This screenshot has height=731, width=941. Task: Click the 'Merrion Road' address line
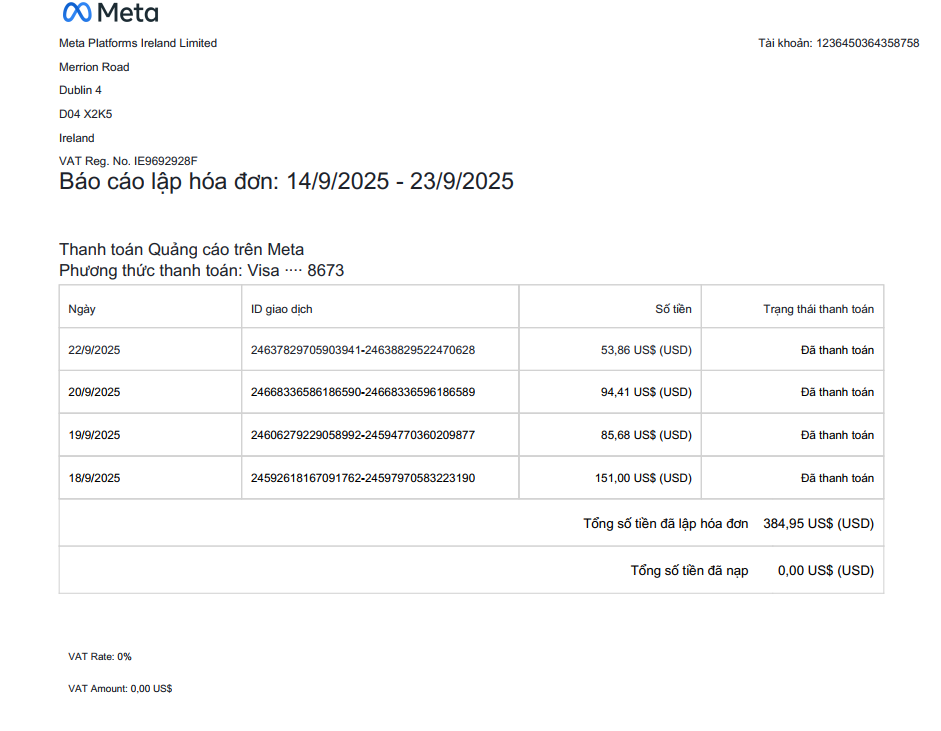pos(94,67)
